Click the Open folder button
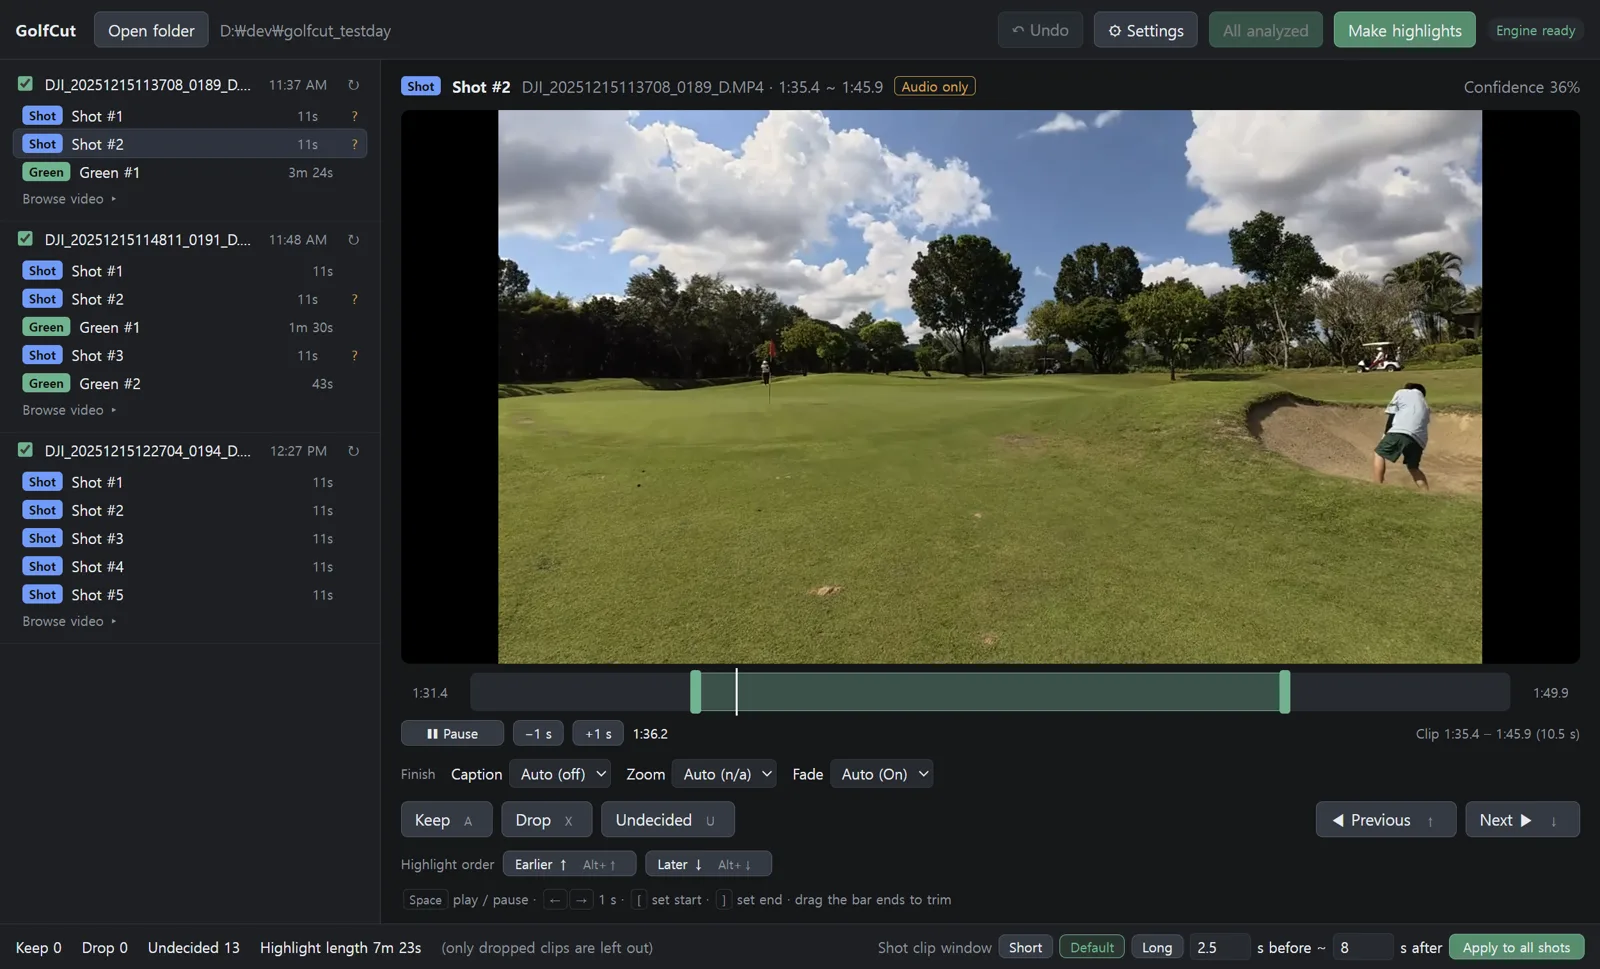Screen dimensions: 1600x969 tap(151, 30)
